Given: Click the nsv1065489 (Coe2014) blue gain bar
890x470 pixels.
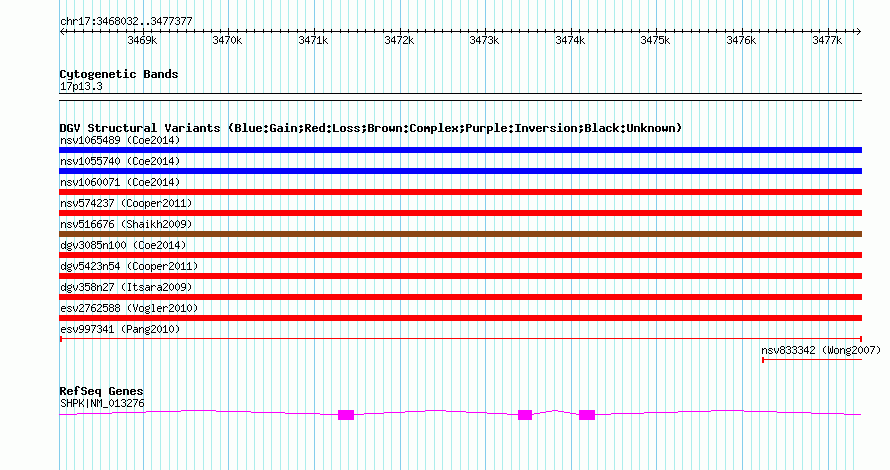Looking at the screenshot, I should coord(460,150).
